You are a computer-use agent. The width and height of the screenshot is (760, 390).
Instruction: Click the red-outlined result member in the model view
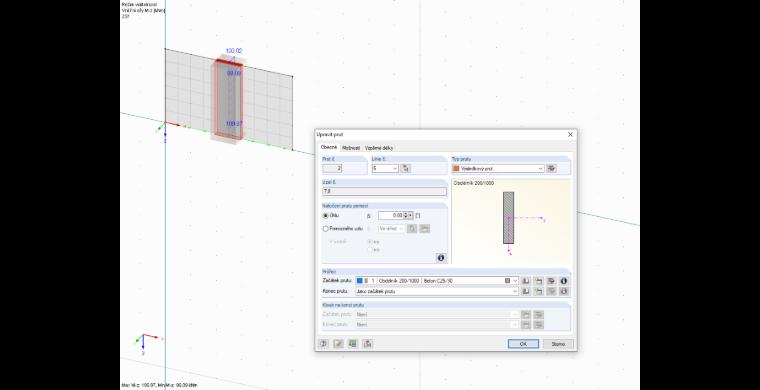point(229,99)
